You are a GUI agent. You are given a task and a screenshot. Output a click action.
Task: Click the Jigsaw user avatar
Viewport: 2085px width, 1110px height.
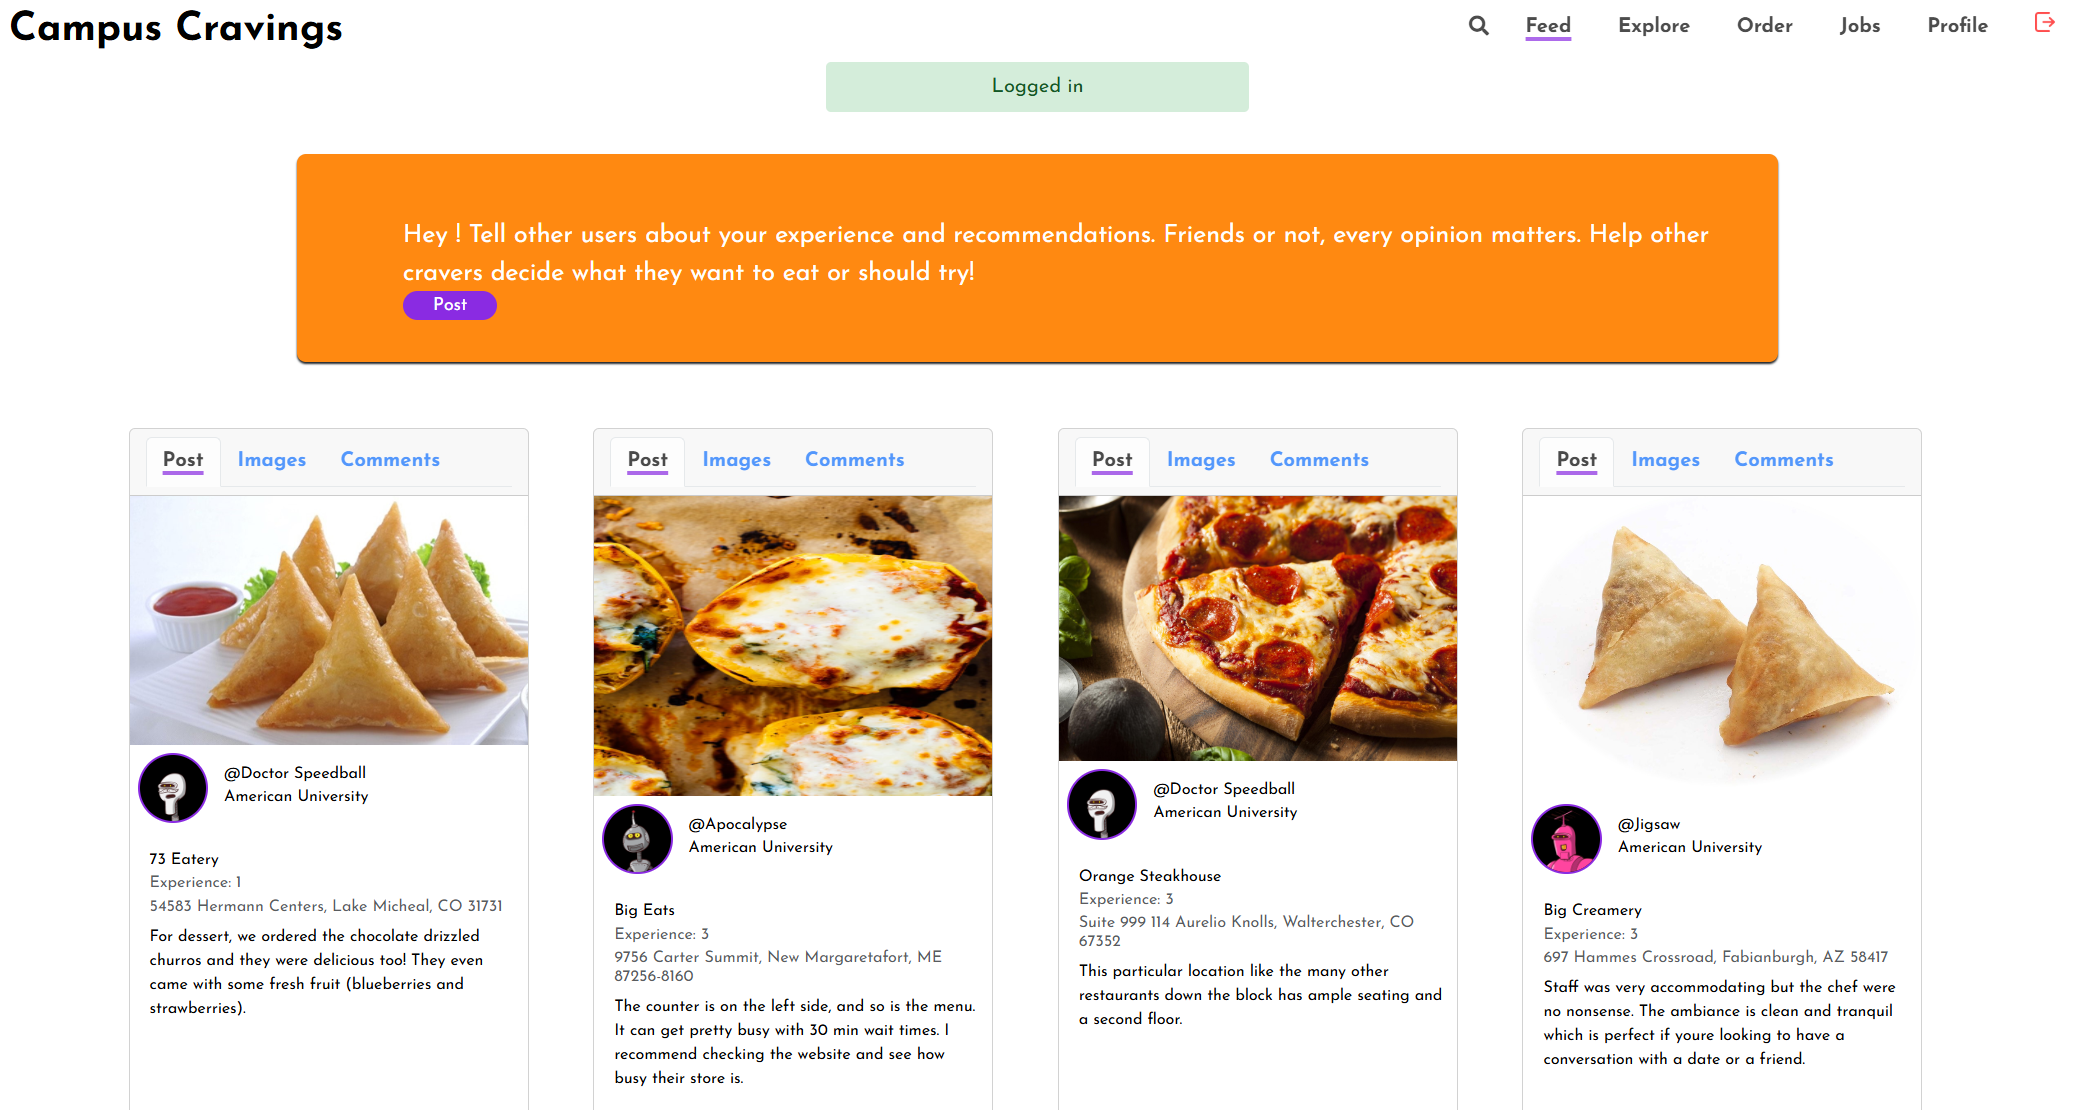1566,839
